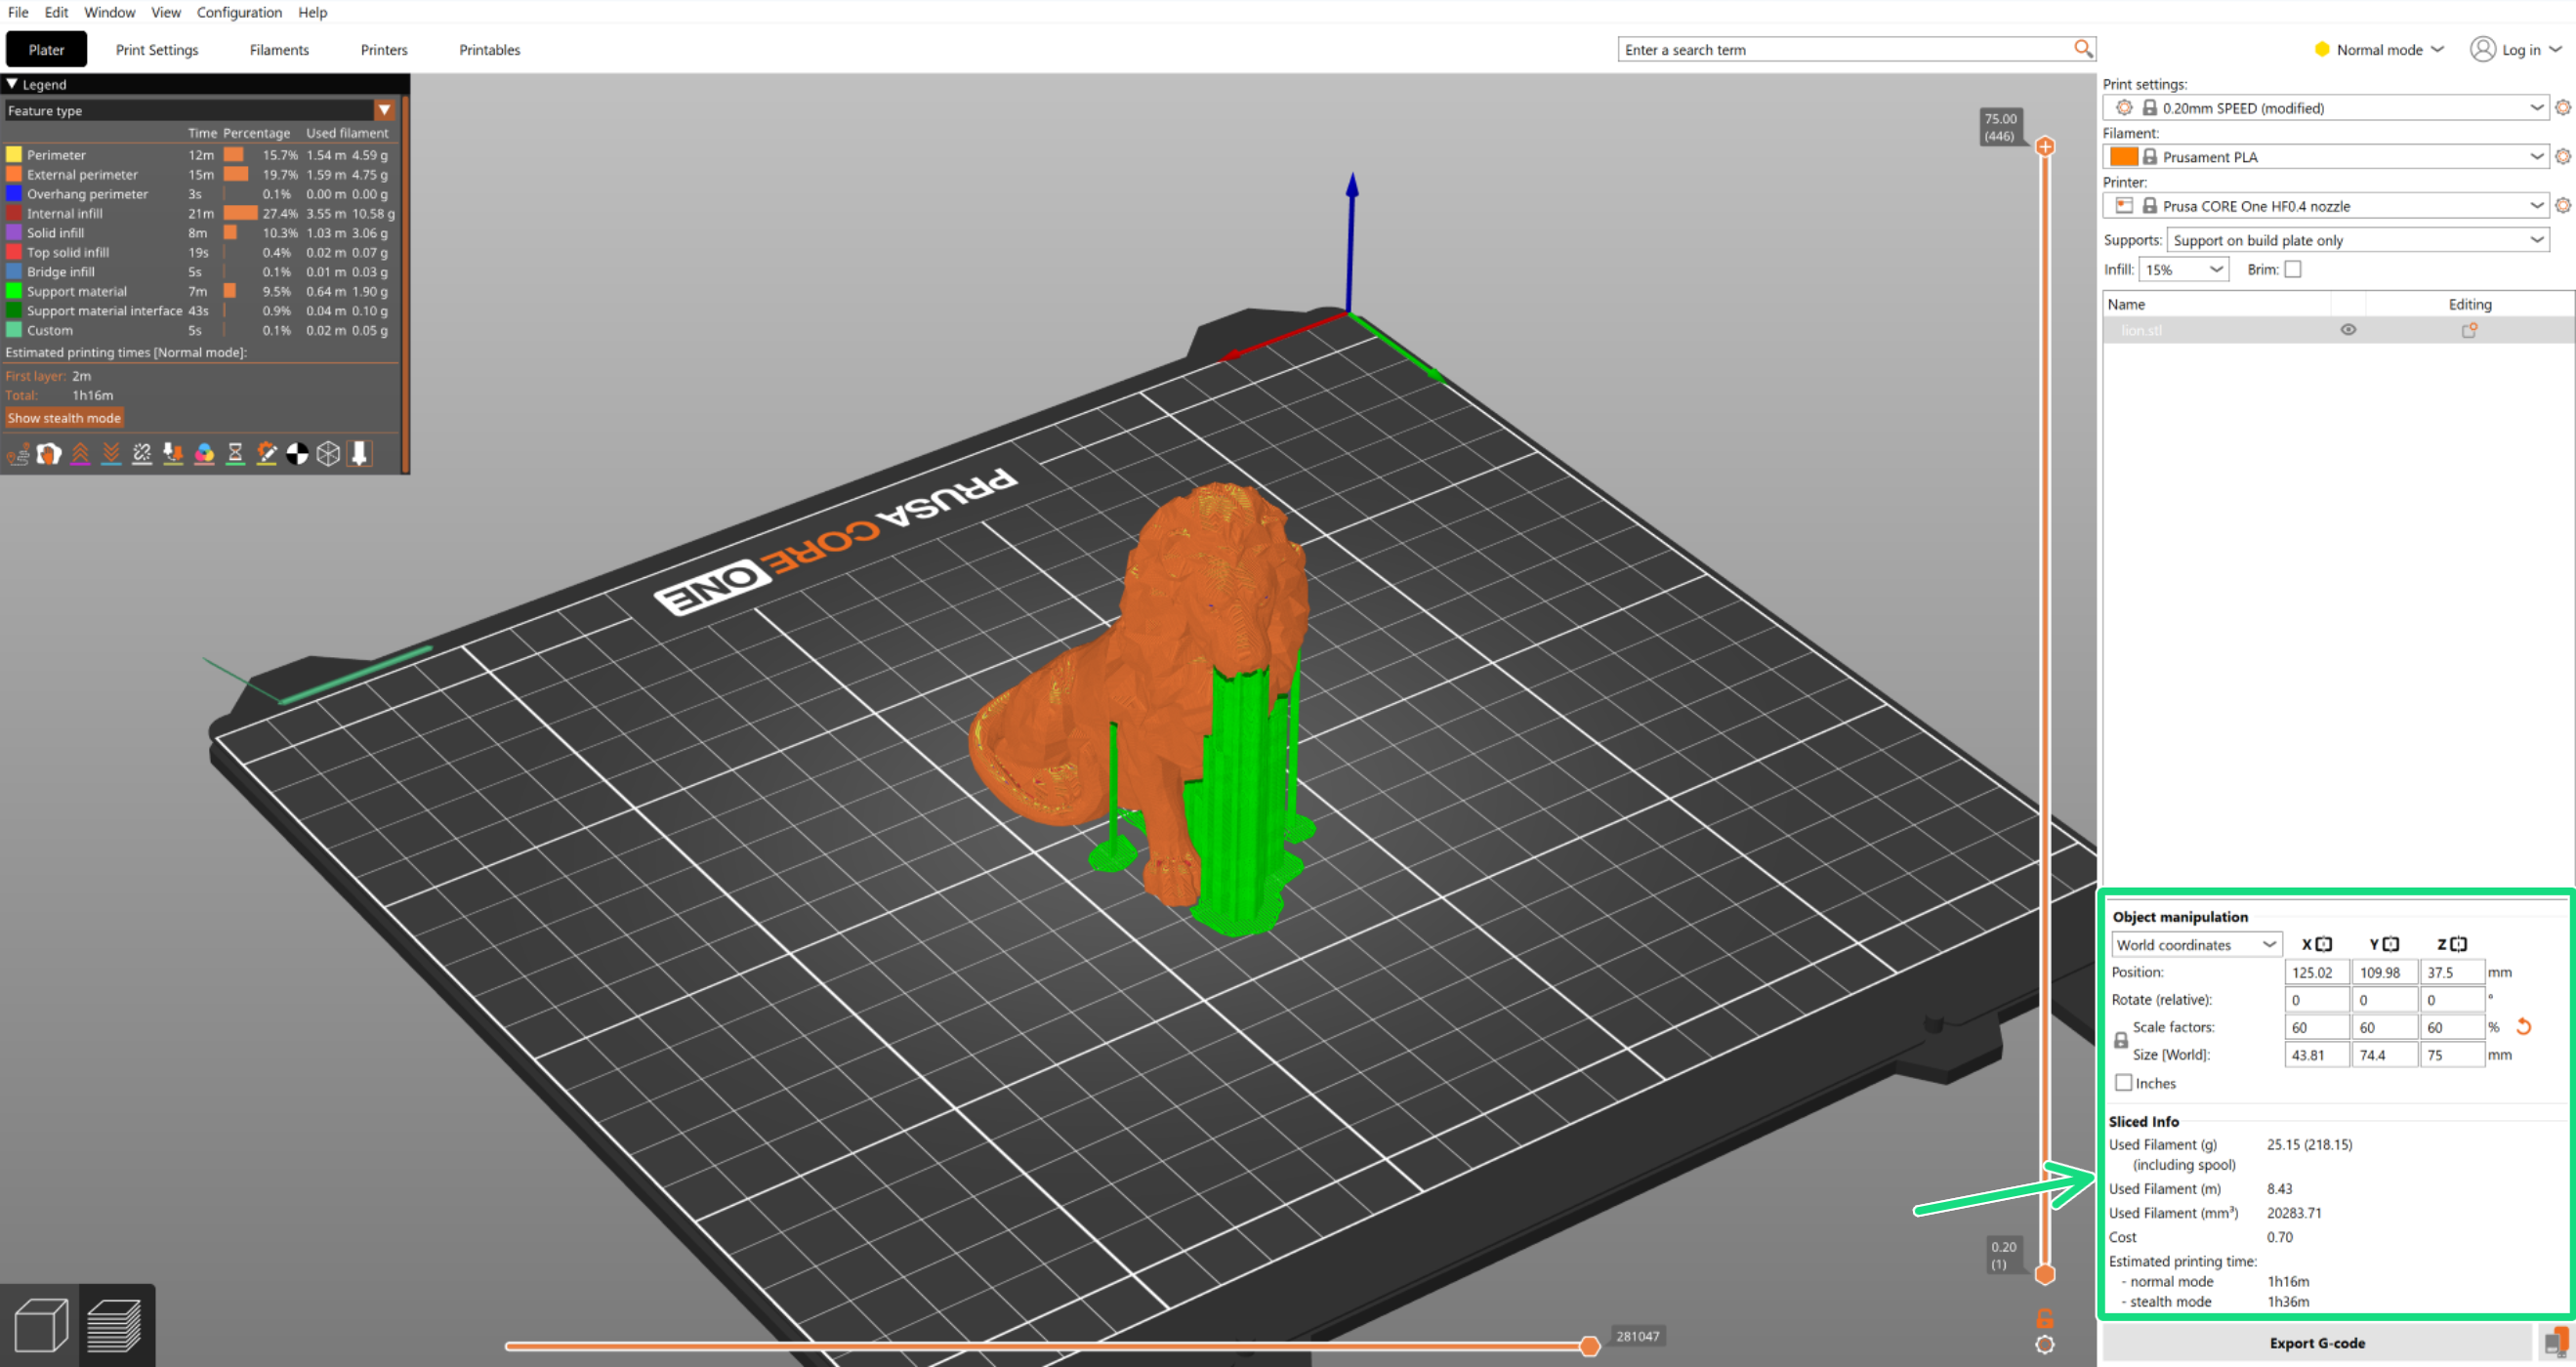
Task: Toggle the center of gravity checkered icon
Action: [x=297, y=454]
